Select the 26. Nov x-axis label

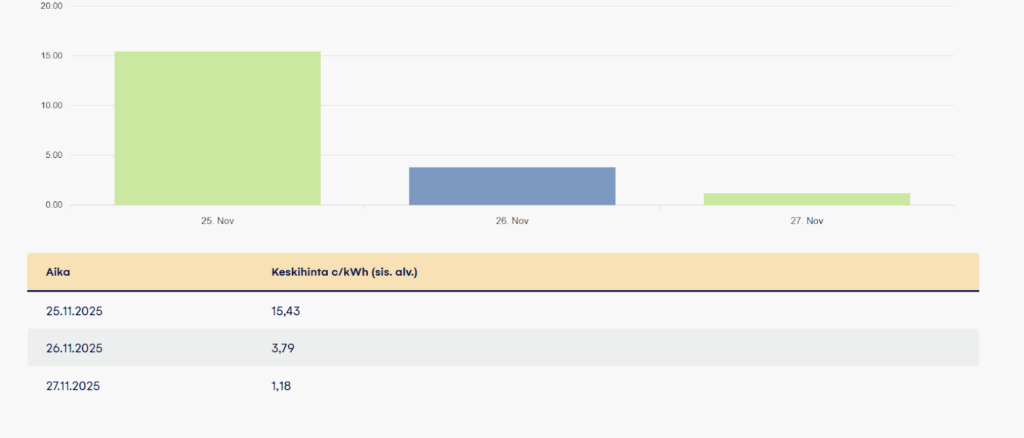pos(512,220)
